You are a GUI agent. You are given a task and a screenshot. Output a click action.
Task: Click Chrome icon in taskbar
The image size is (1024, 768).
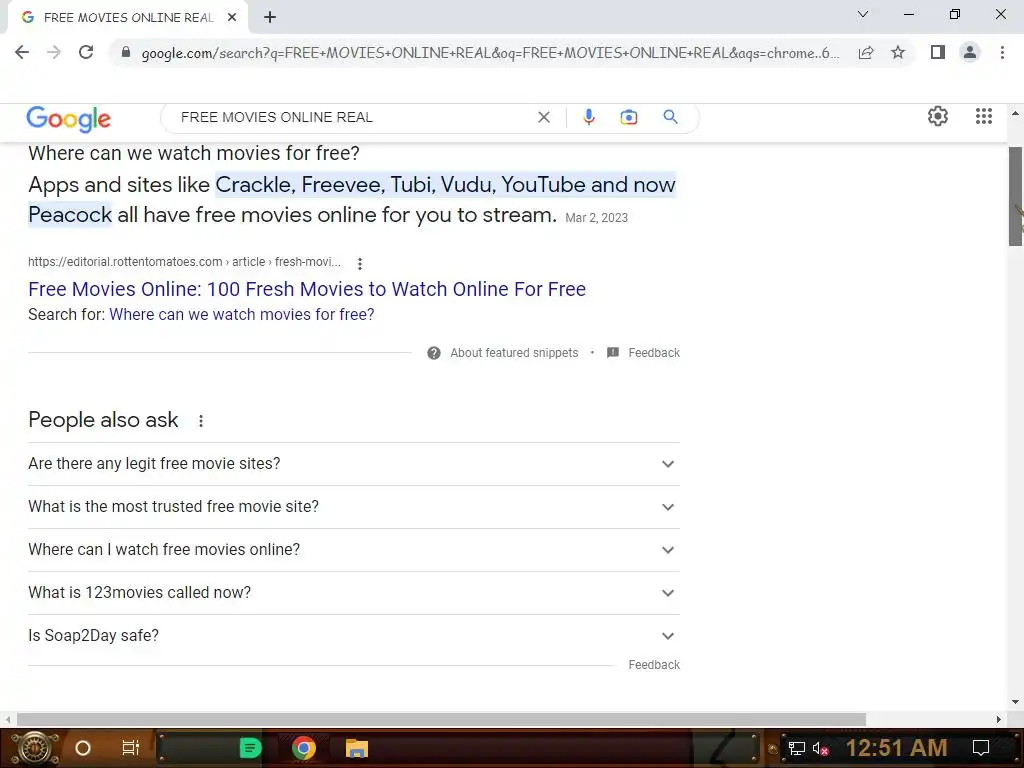[304, 748]
